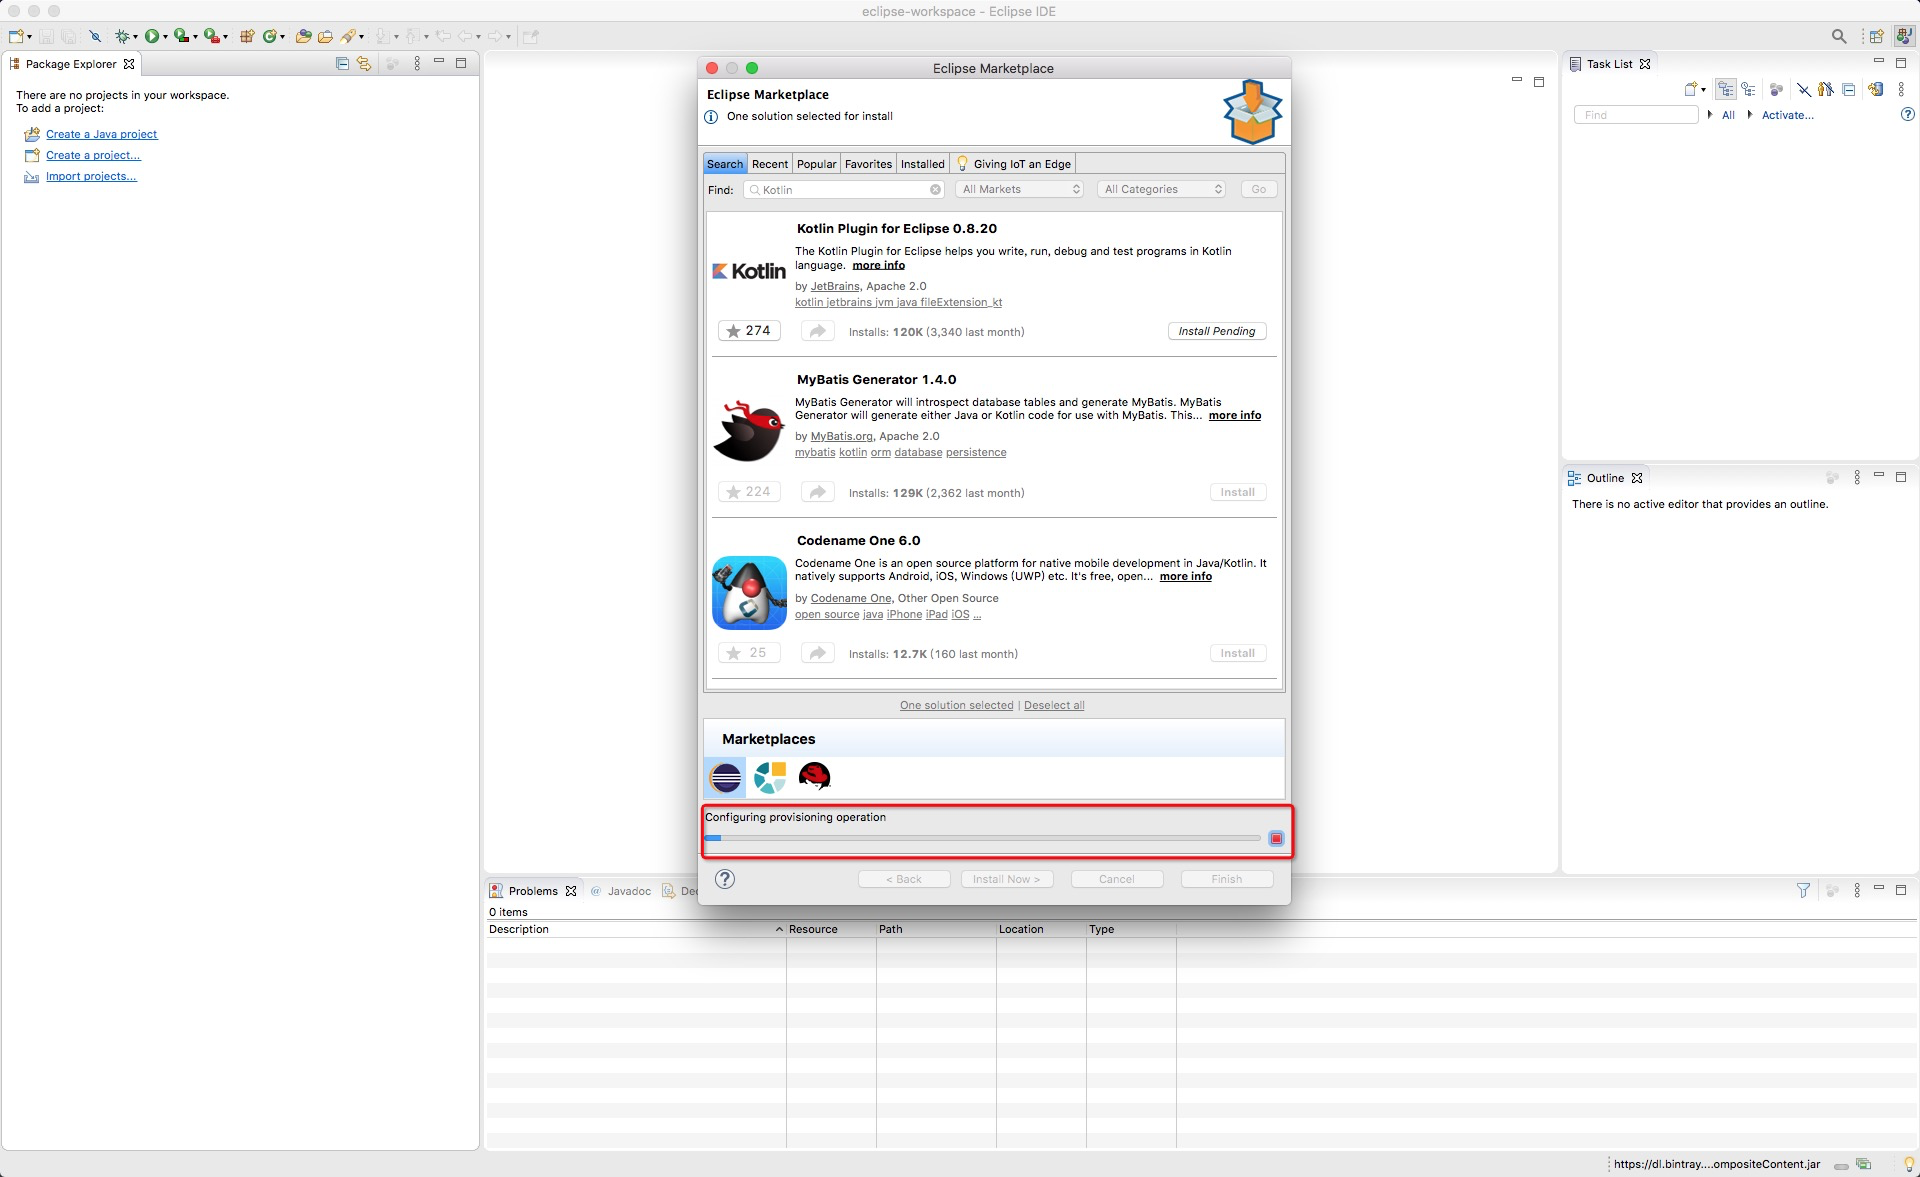Click the Find search field containing Kotlin

pyautogui.click(x=843, y=190)
